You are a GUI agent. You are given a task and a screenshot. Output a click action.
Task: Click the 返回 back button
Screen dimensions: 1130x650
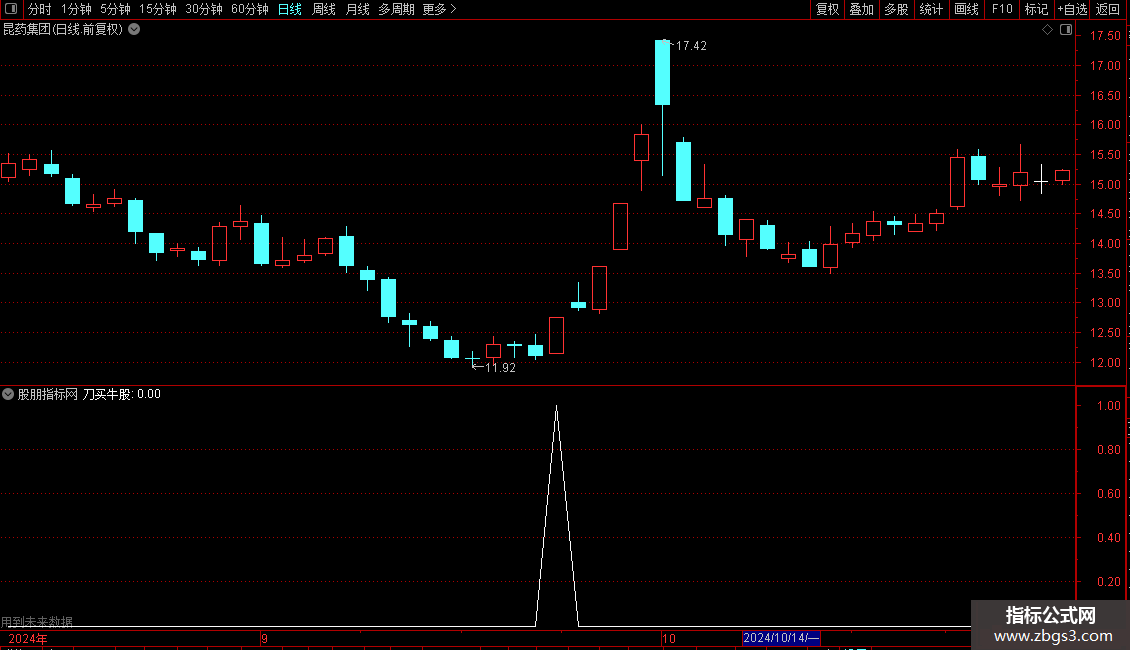pos(1108,9)
